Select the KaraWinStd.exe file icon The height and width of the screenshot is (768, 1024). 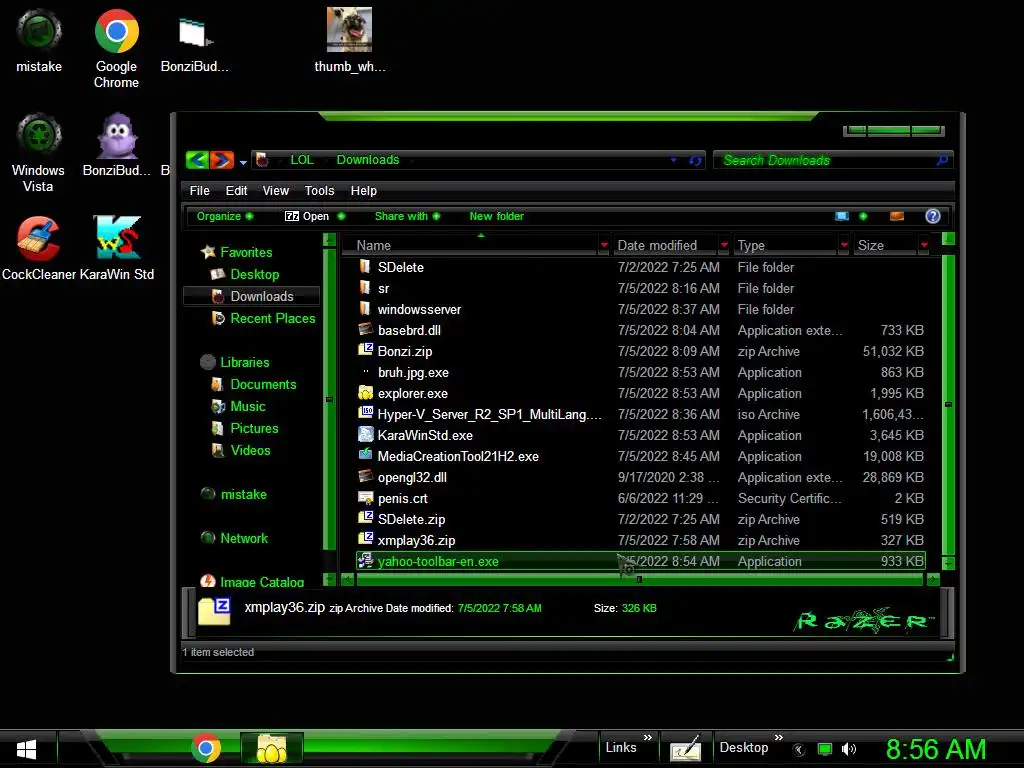coord(366,434)
